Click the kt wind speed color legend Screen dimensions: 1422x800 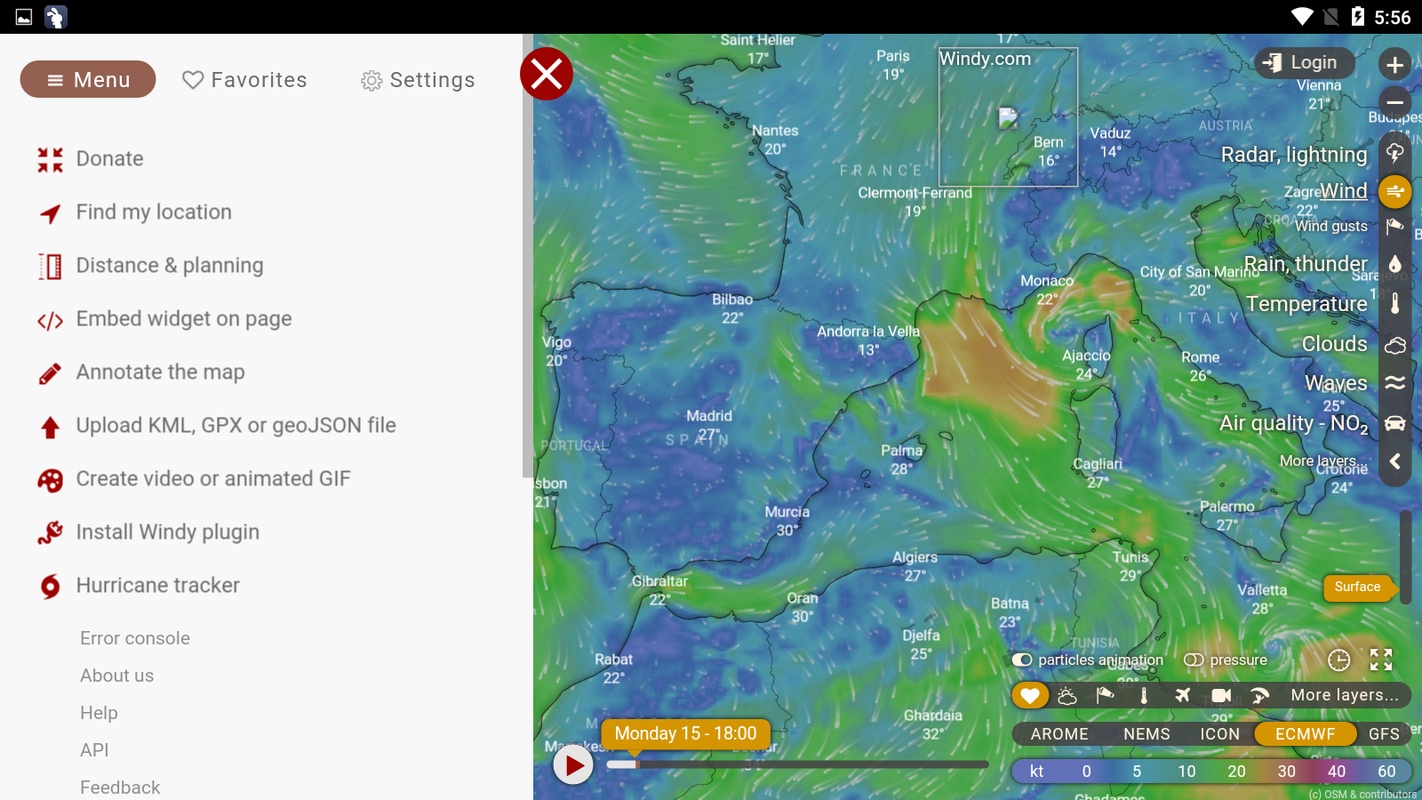pos(1214,772)
